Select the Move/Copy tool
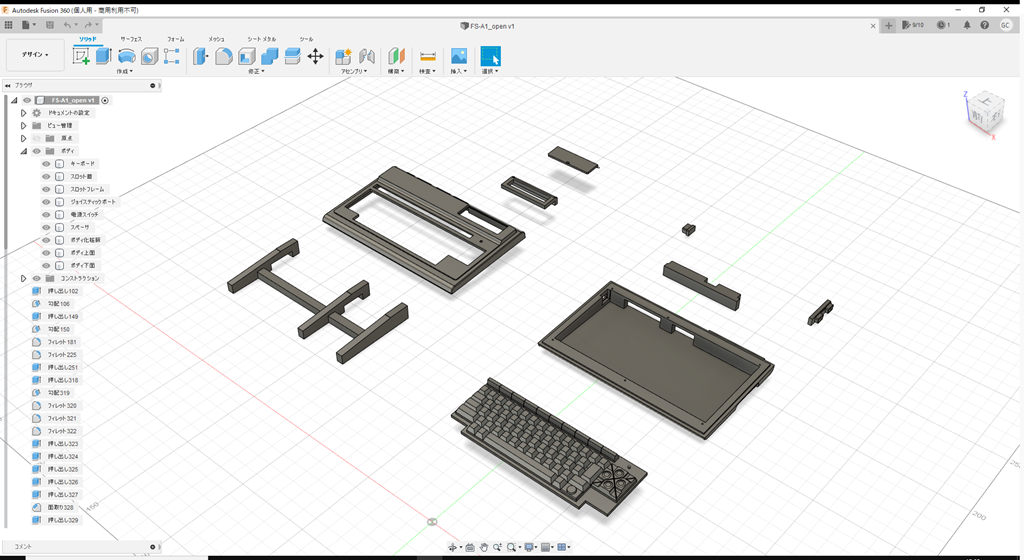Screen dimensions: 1024x560 tap(315, 57)
